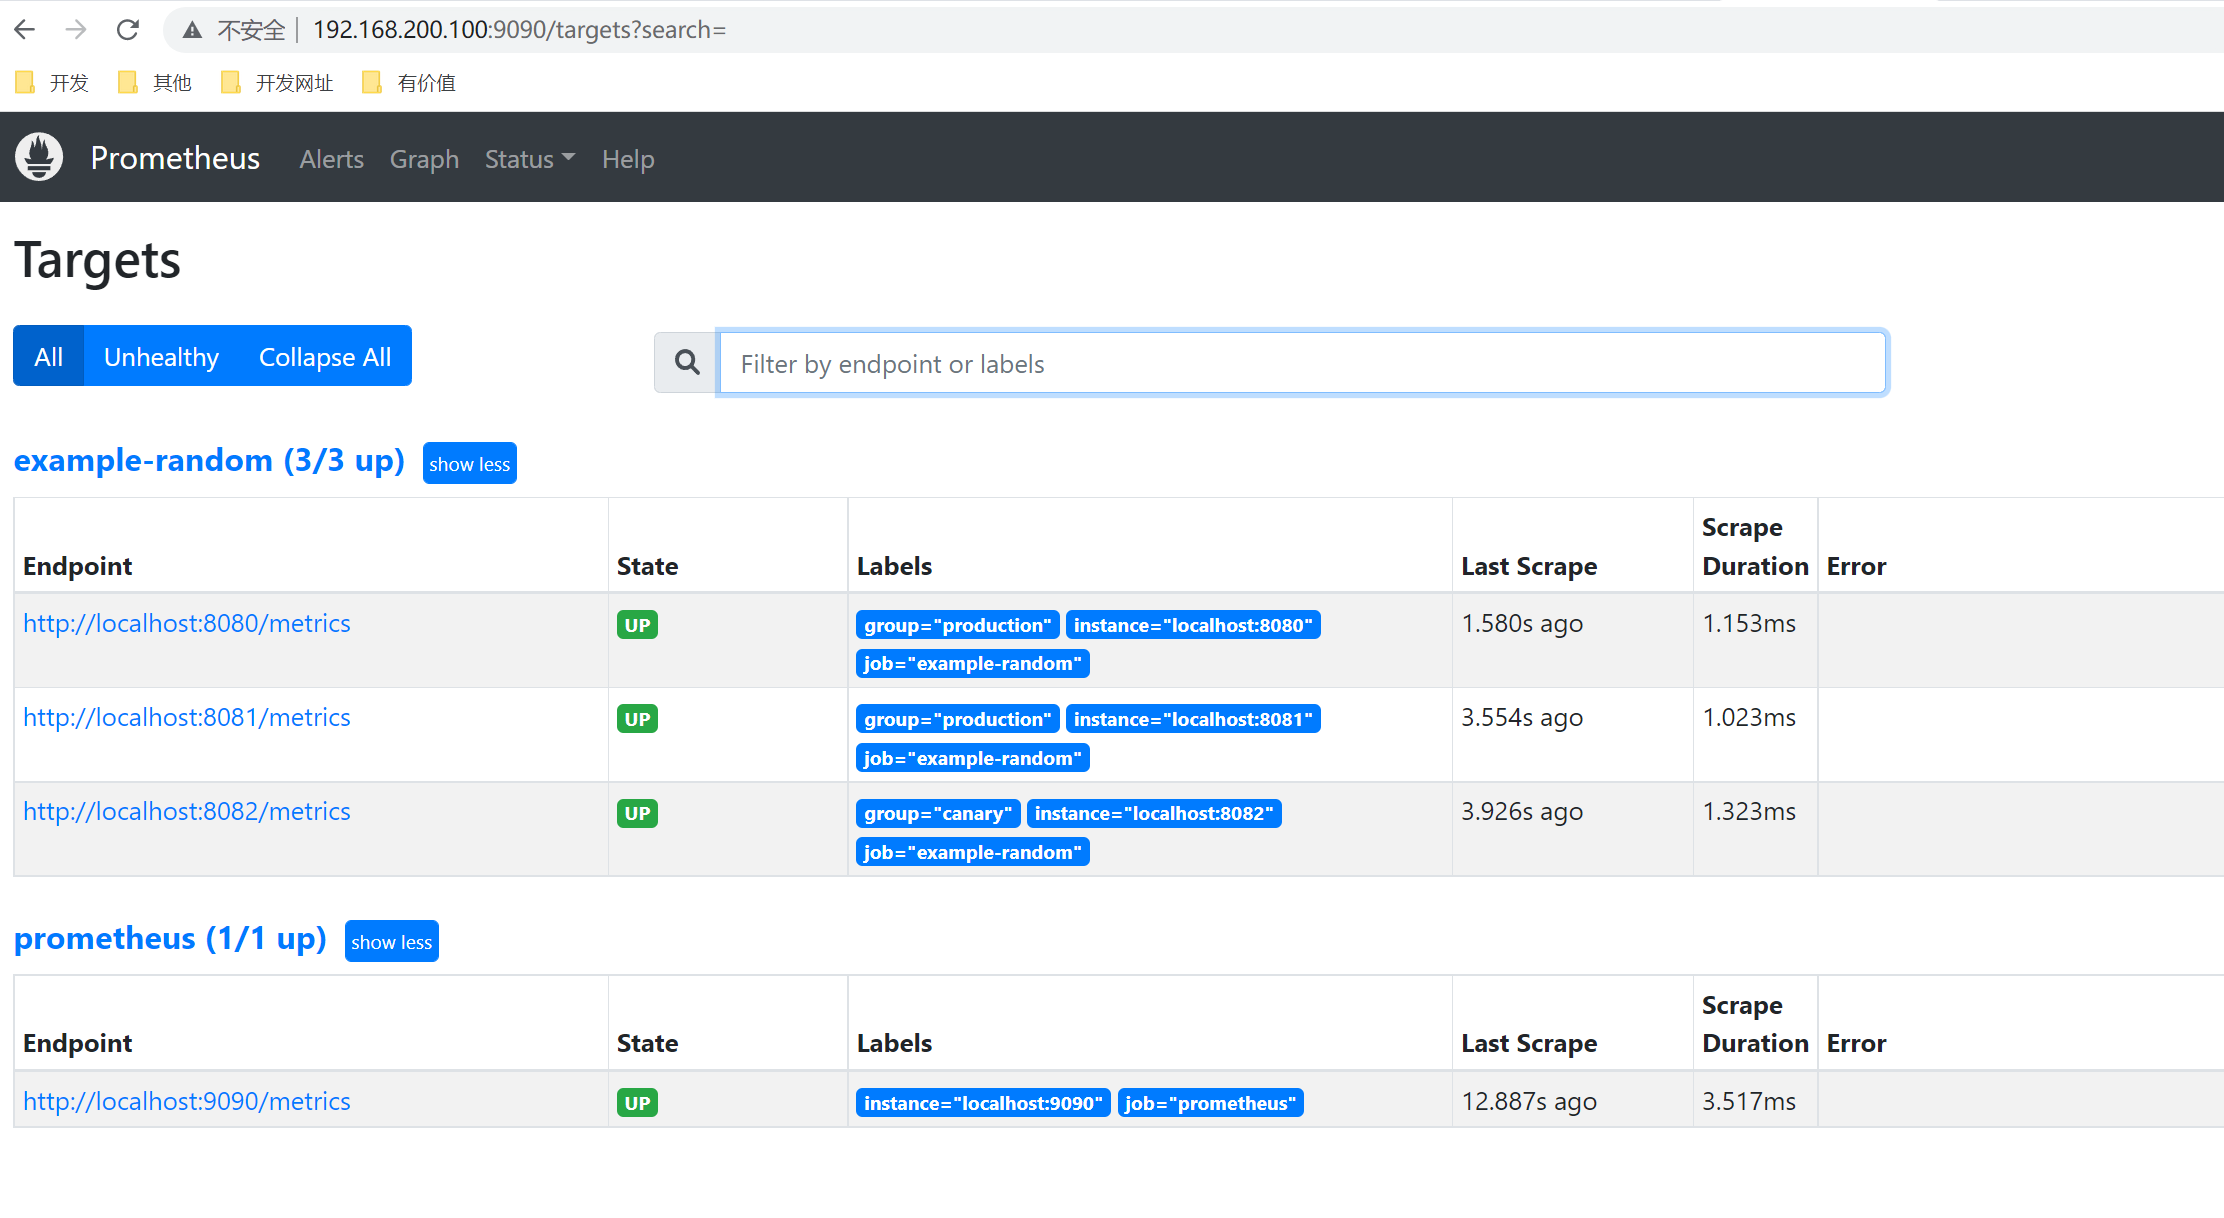2224x1218 pixels.
Task: Click the browser forward arrow
Action: [x=76, y=30]
